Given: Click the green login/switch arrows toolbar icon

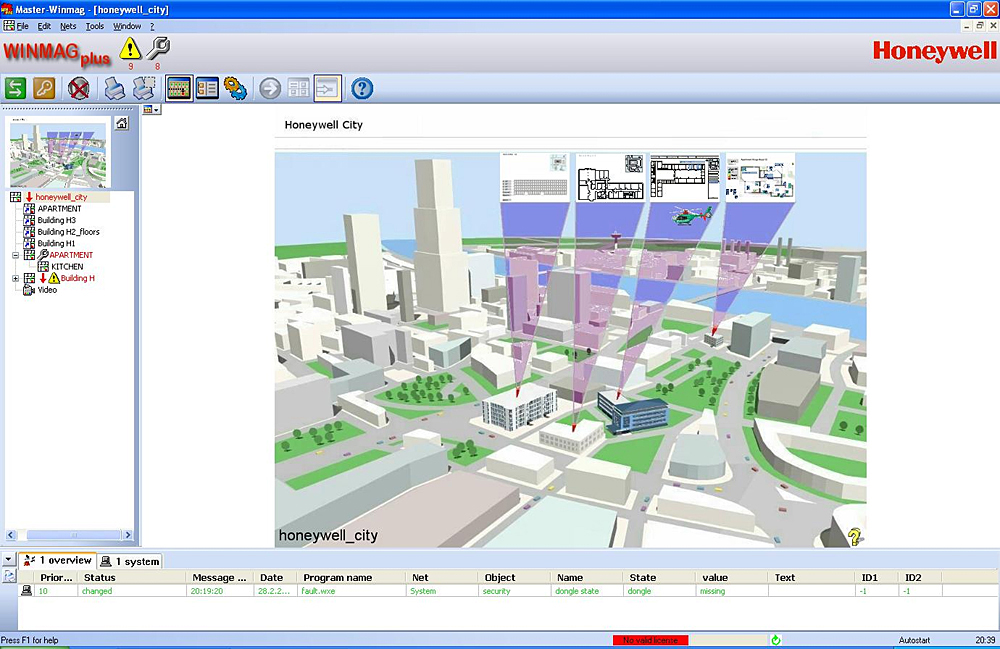Looking at the screenshot, I should point(16,88).
